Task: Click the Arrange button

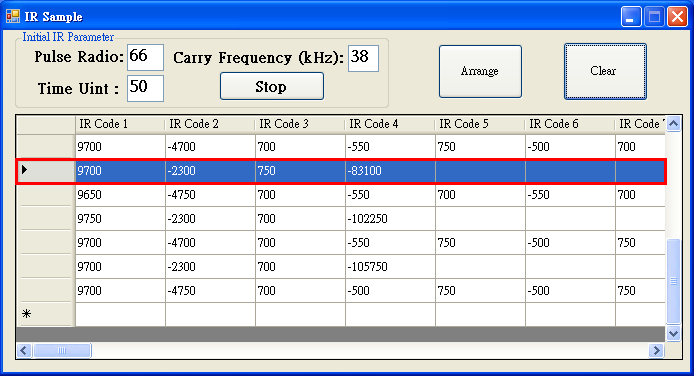Action: (x=480, y=71)
